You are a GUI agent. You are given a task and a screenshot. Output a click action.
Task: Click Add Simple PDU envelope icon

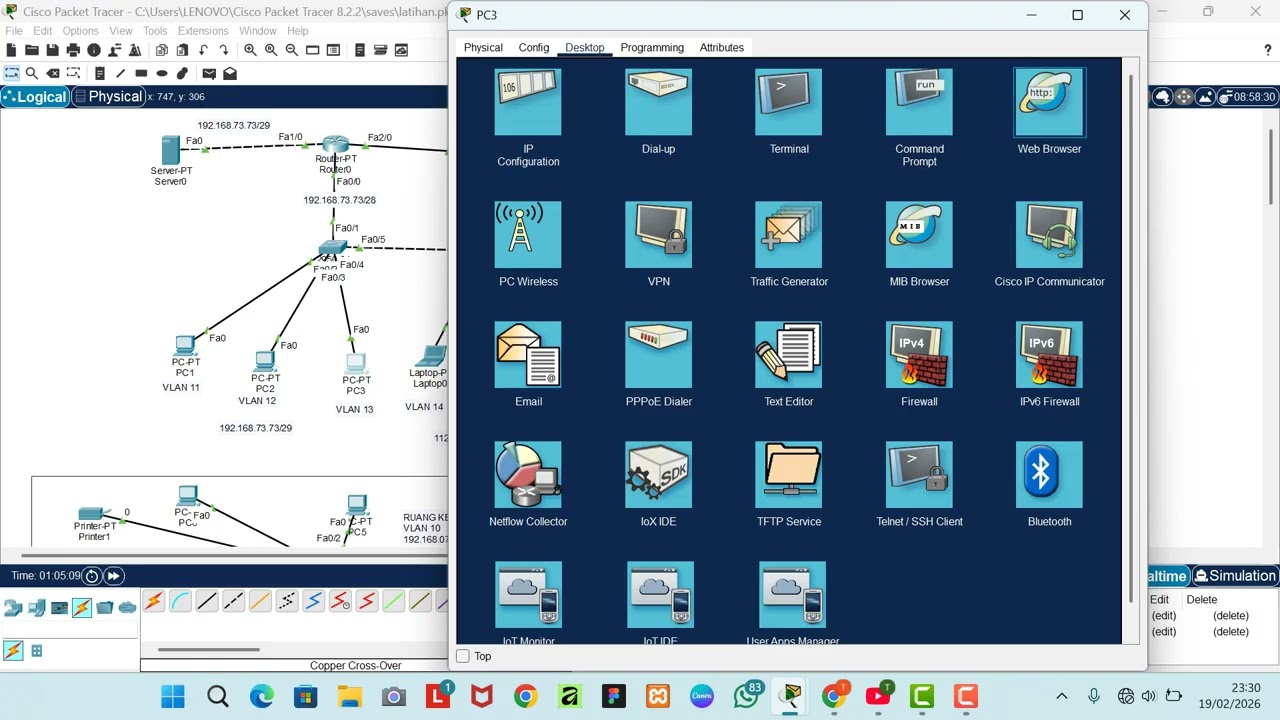pyautogui.click(x=208, y=73)
